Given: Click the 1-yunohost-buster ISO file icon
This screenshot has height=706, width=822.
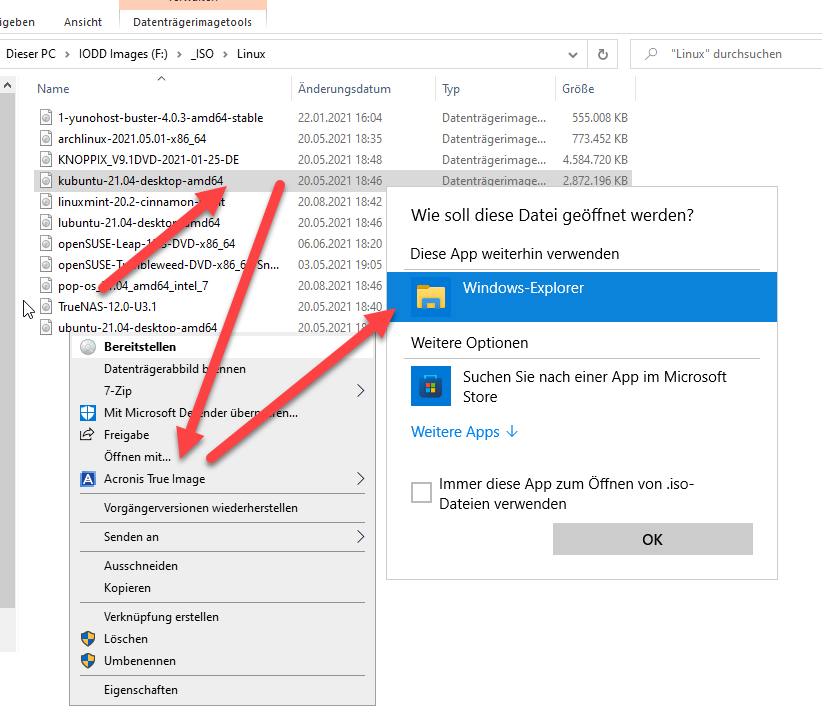Looking at the screenshot, I should coord(46,117).
